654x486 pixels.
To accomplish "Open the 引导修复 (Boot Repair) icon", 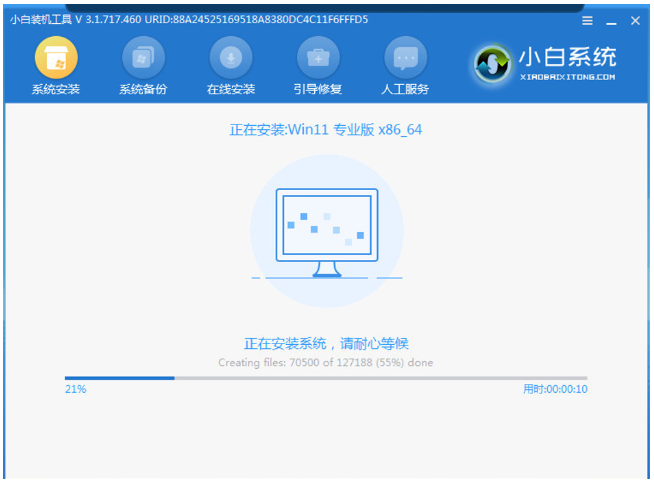I will pos(318,58).
